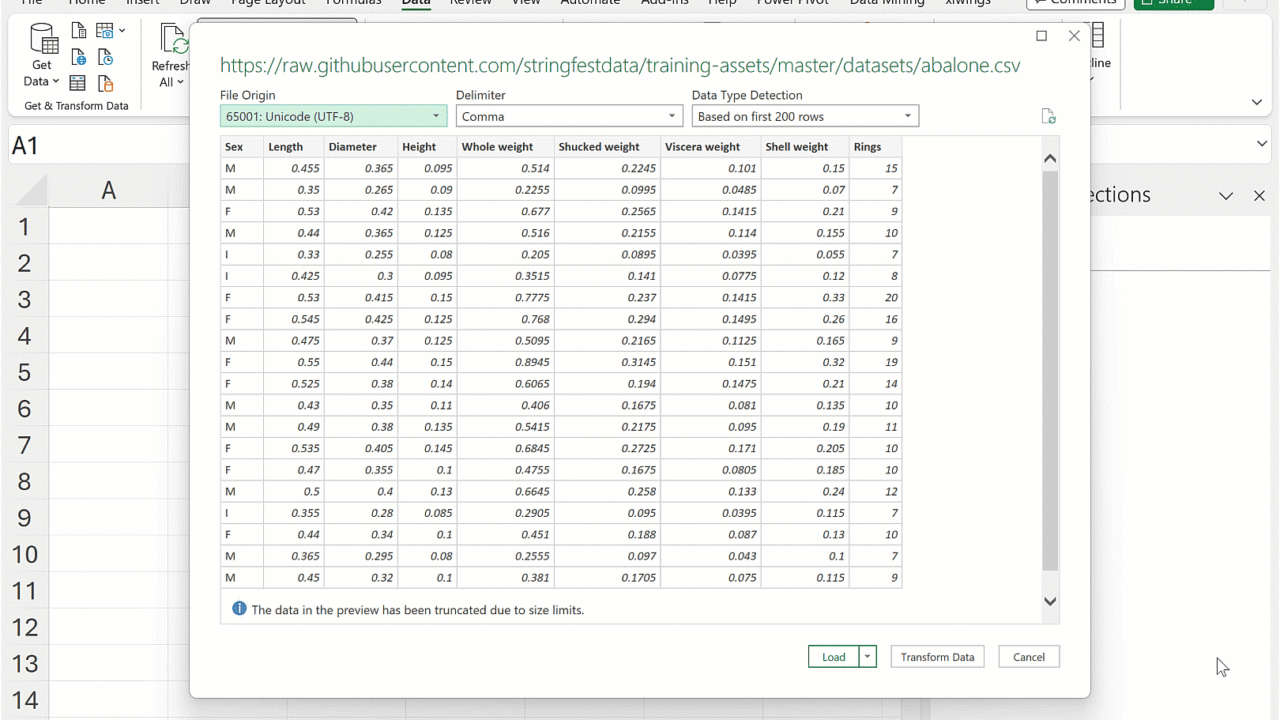Click the Load button
This screenshot has width=1280, height=720.
pyautogui.click(x=833, y=657)
